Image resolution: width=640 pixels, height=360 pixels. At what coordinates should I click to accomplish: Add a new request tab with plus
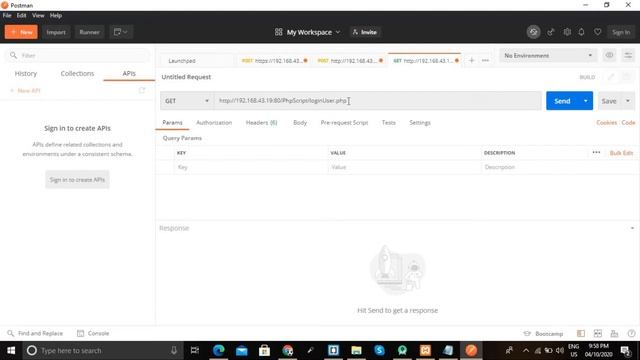click(471, 60)
